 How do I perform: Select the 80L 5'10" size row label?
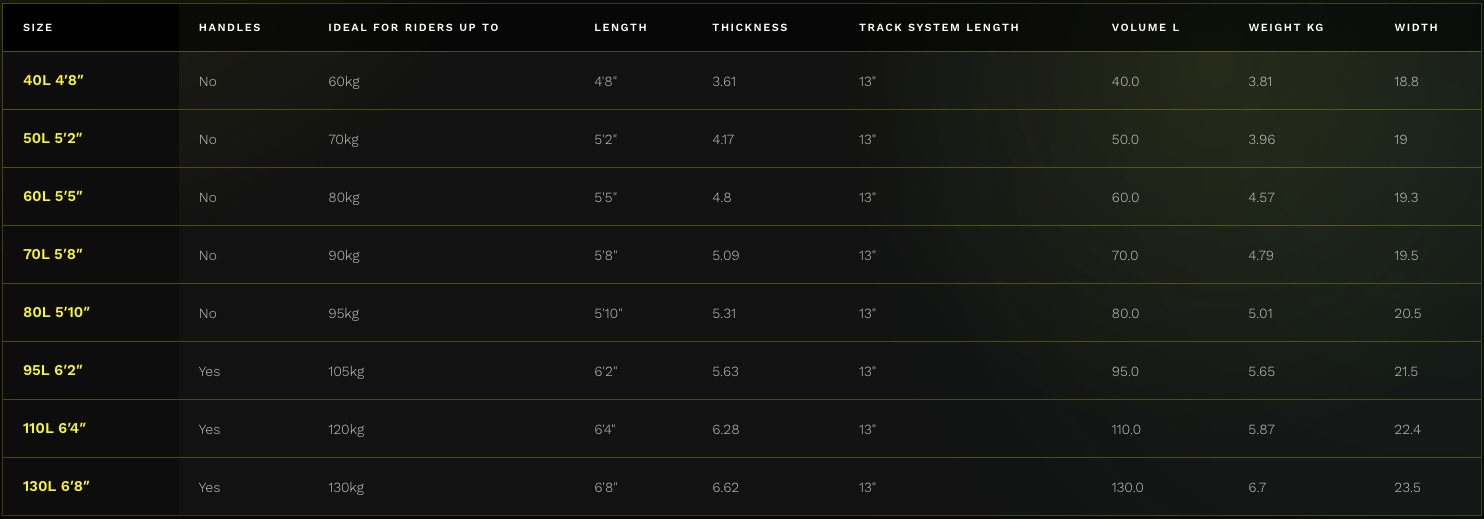pyautogui.click(x=57, y=313)
